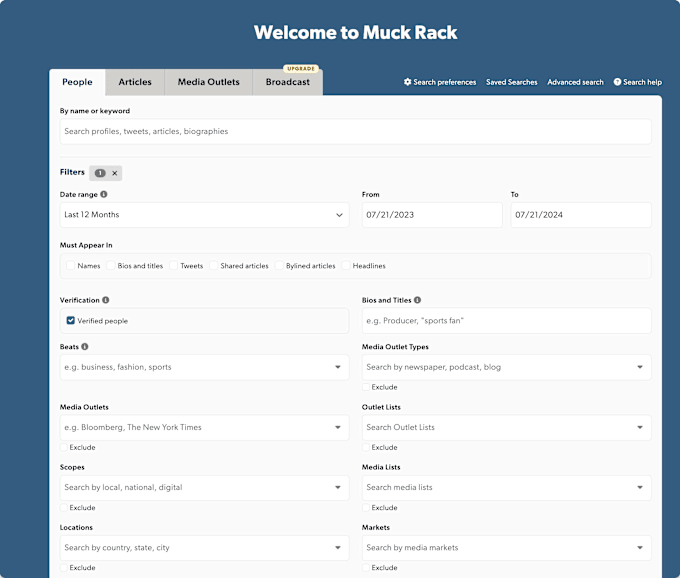Click the info icon next to Date range
This screenshot has height=578, width=680.
click(104, 194)
